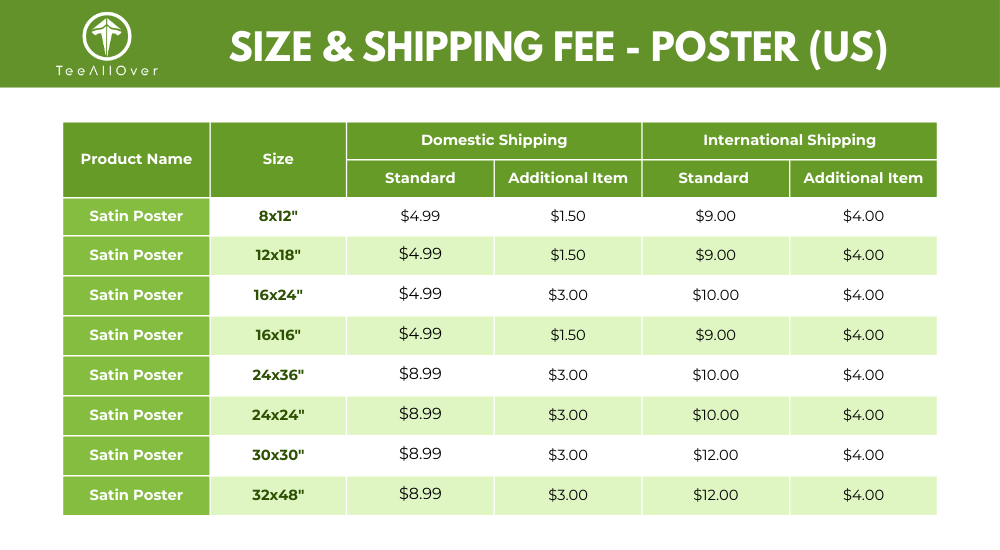Select the 8x12" size cell
Viewport: 1000px width, 550px height.
[278, 216]
